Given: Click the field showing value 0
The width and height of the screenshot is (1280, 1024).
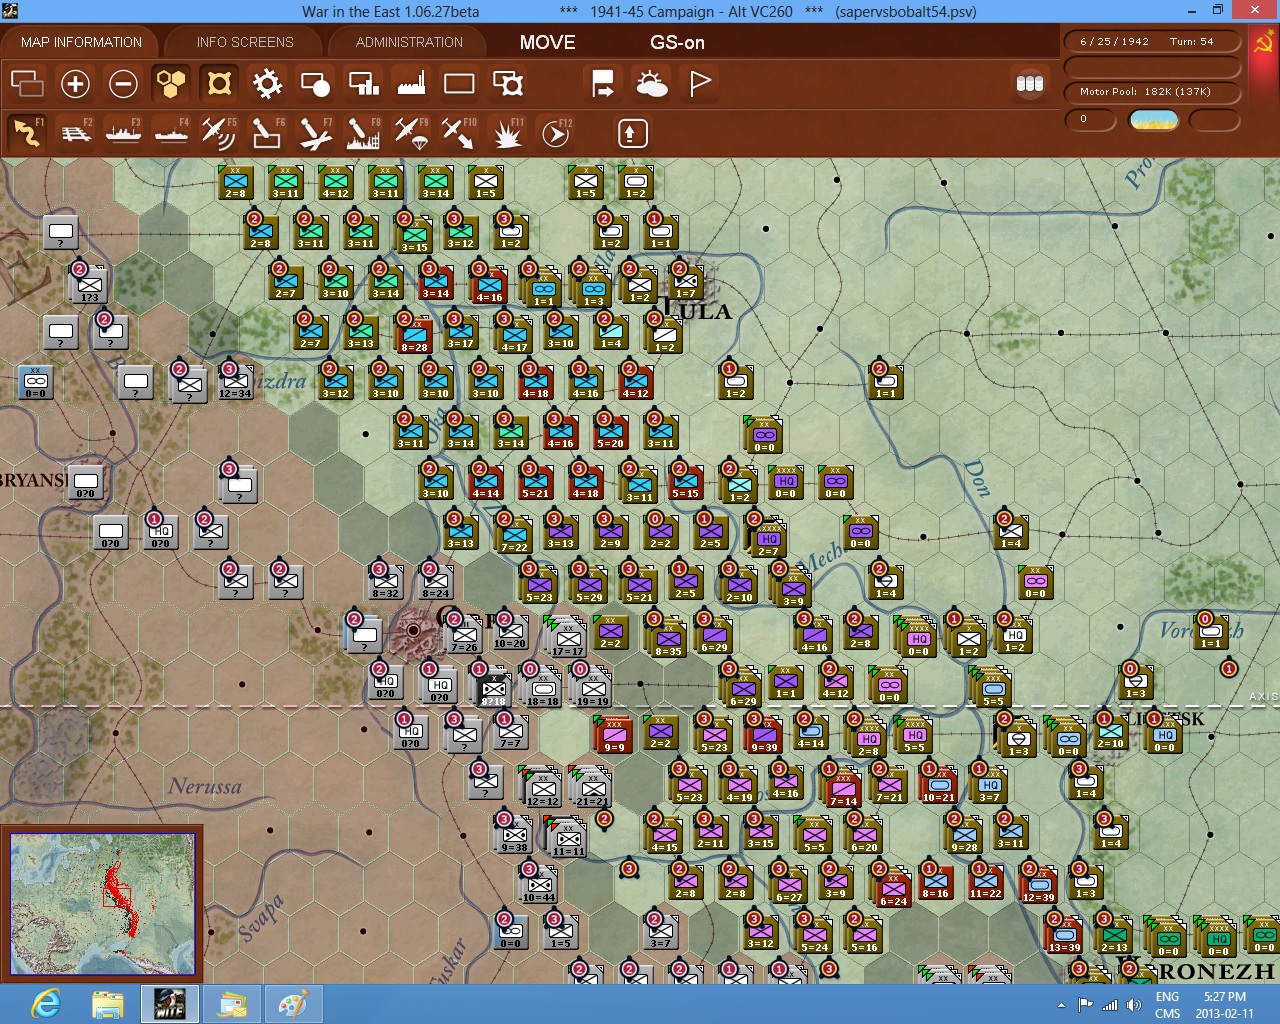Looking at the screenshot, I should (1091, 119).
